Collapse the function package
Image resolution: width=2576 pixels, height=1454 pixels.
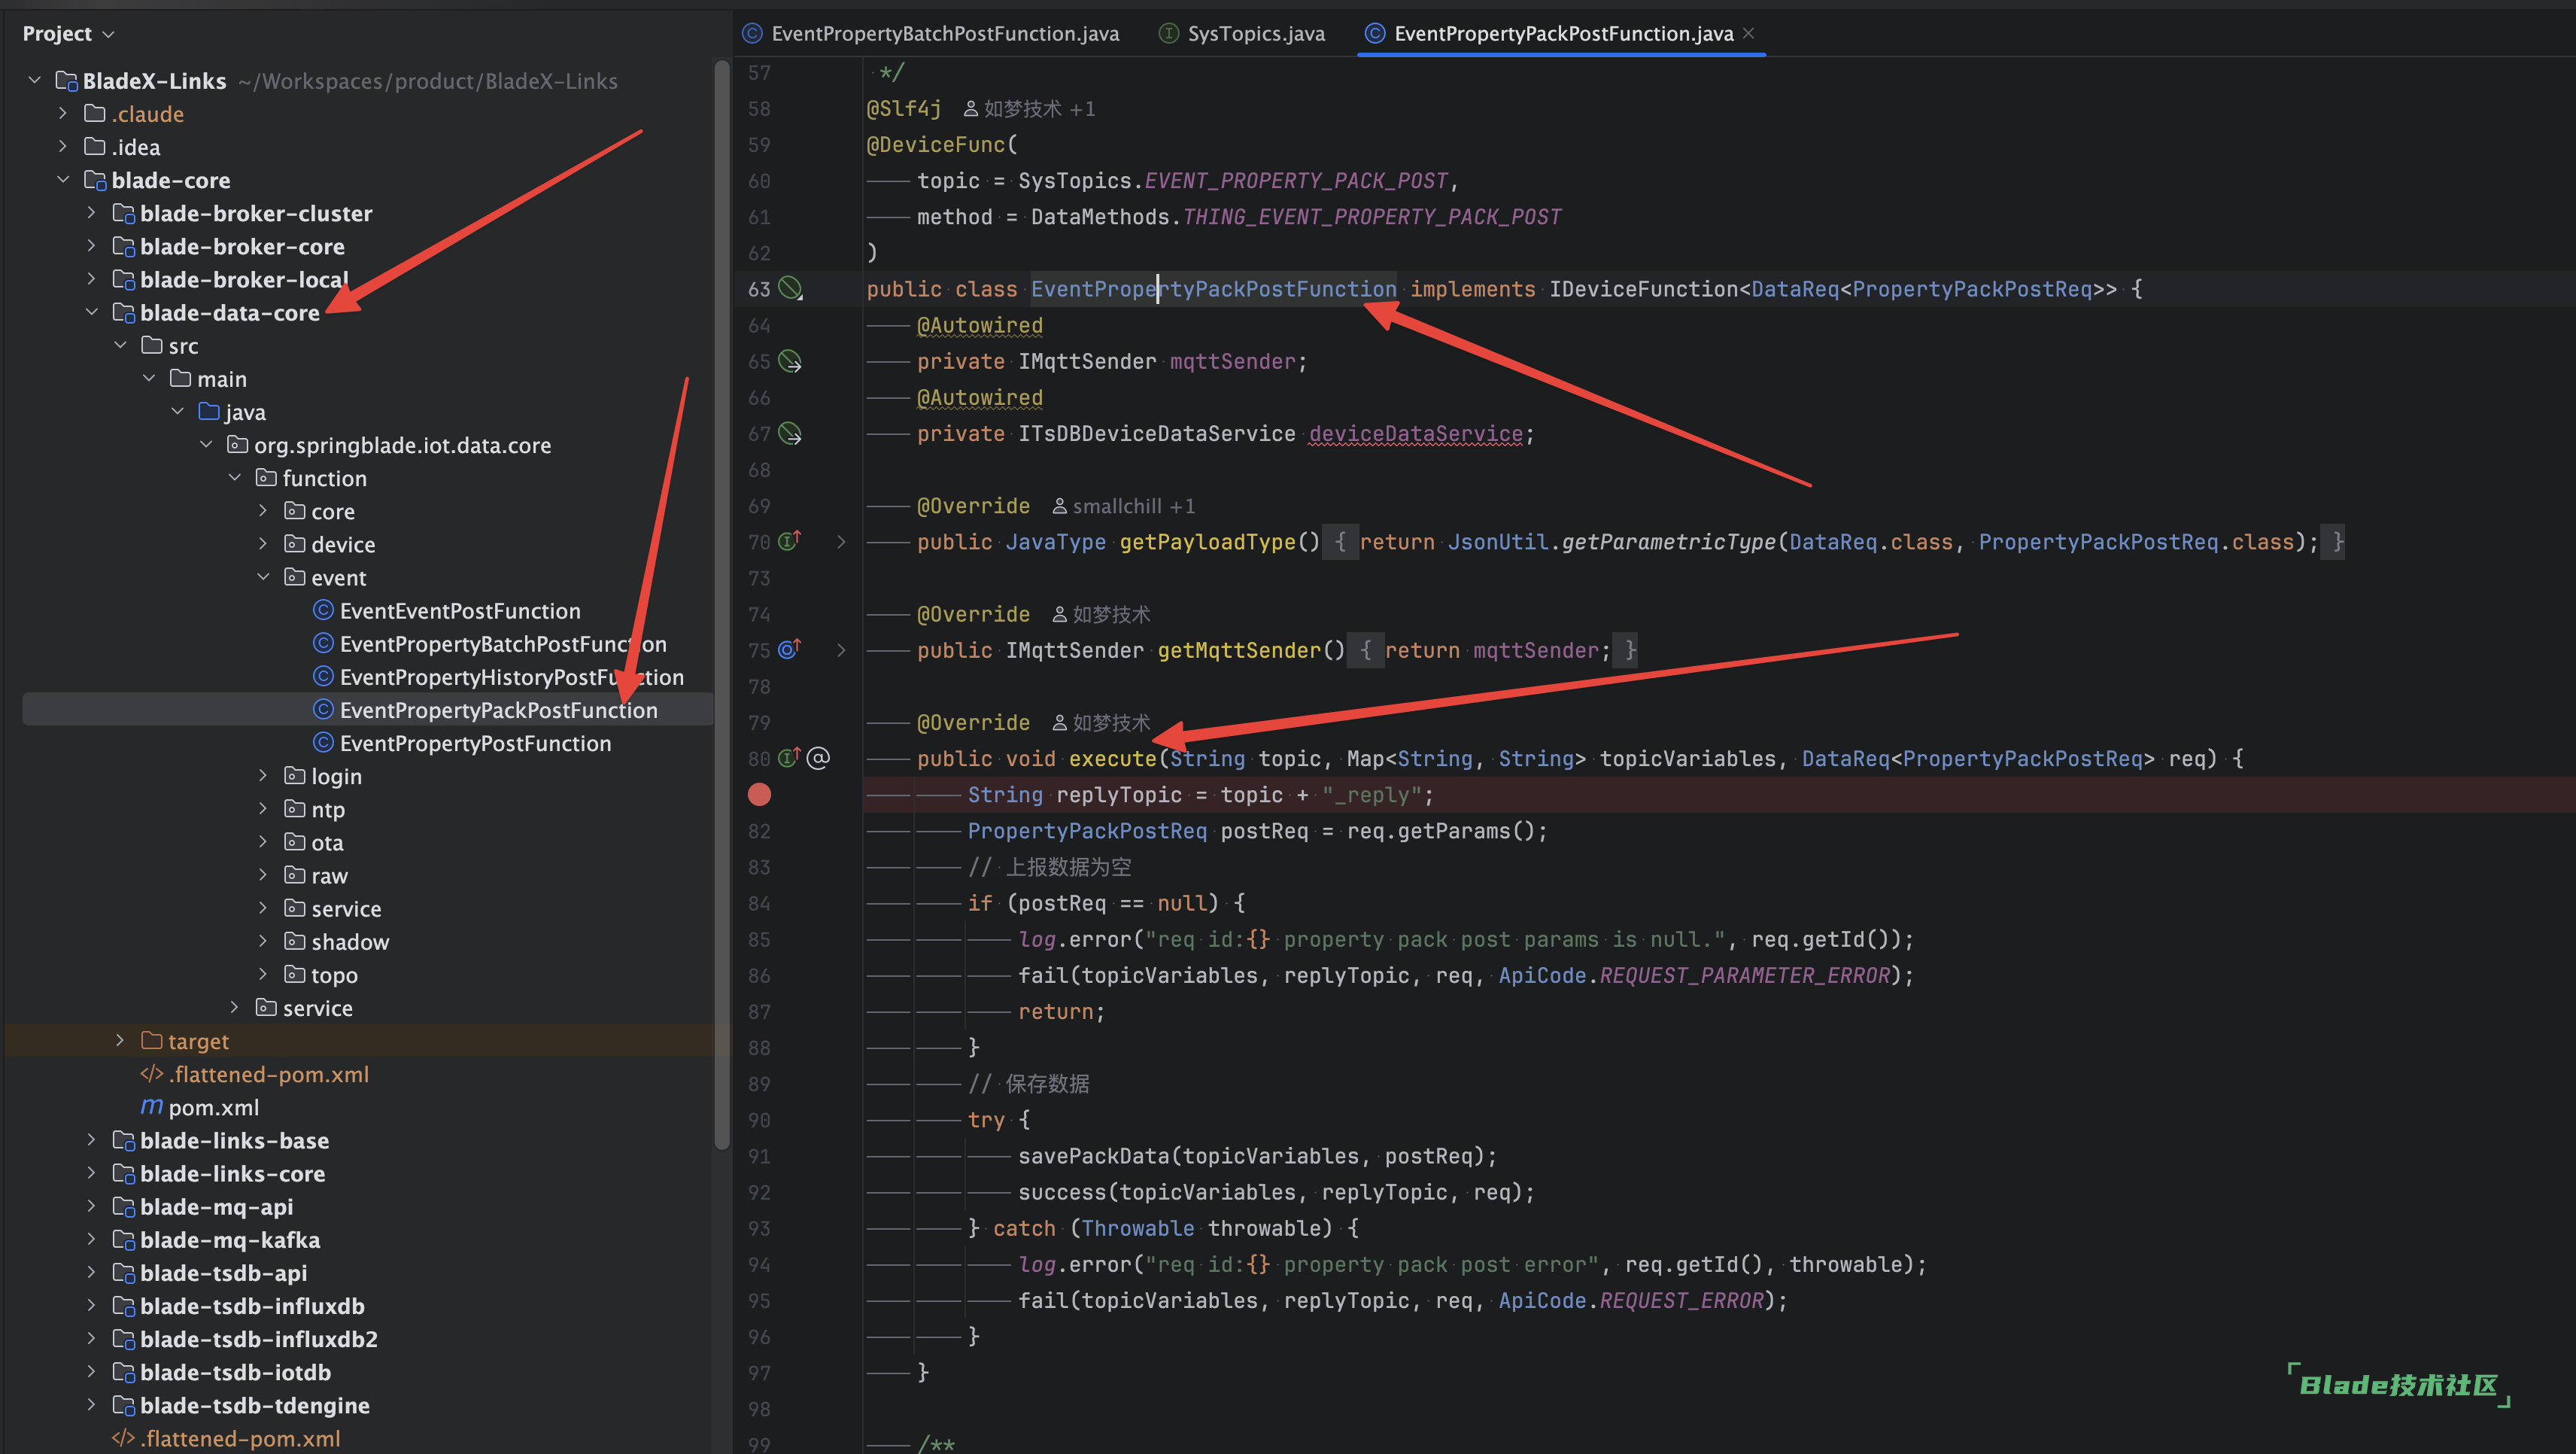tap(235, 477)
